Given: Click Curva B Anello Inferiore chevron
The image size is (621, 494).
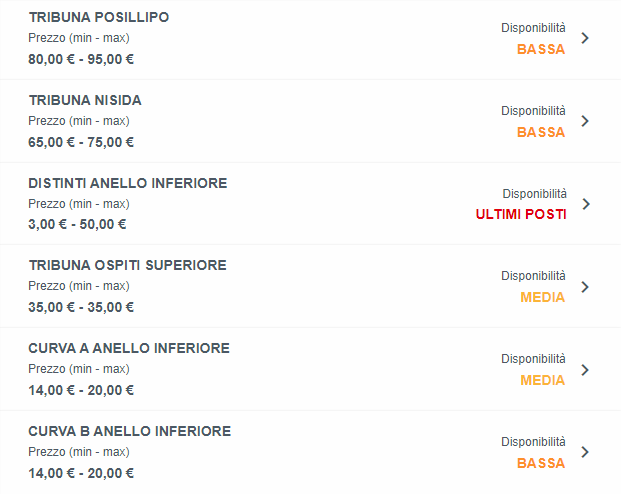Looking at the screenshot, I should coord(585,452).
